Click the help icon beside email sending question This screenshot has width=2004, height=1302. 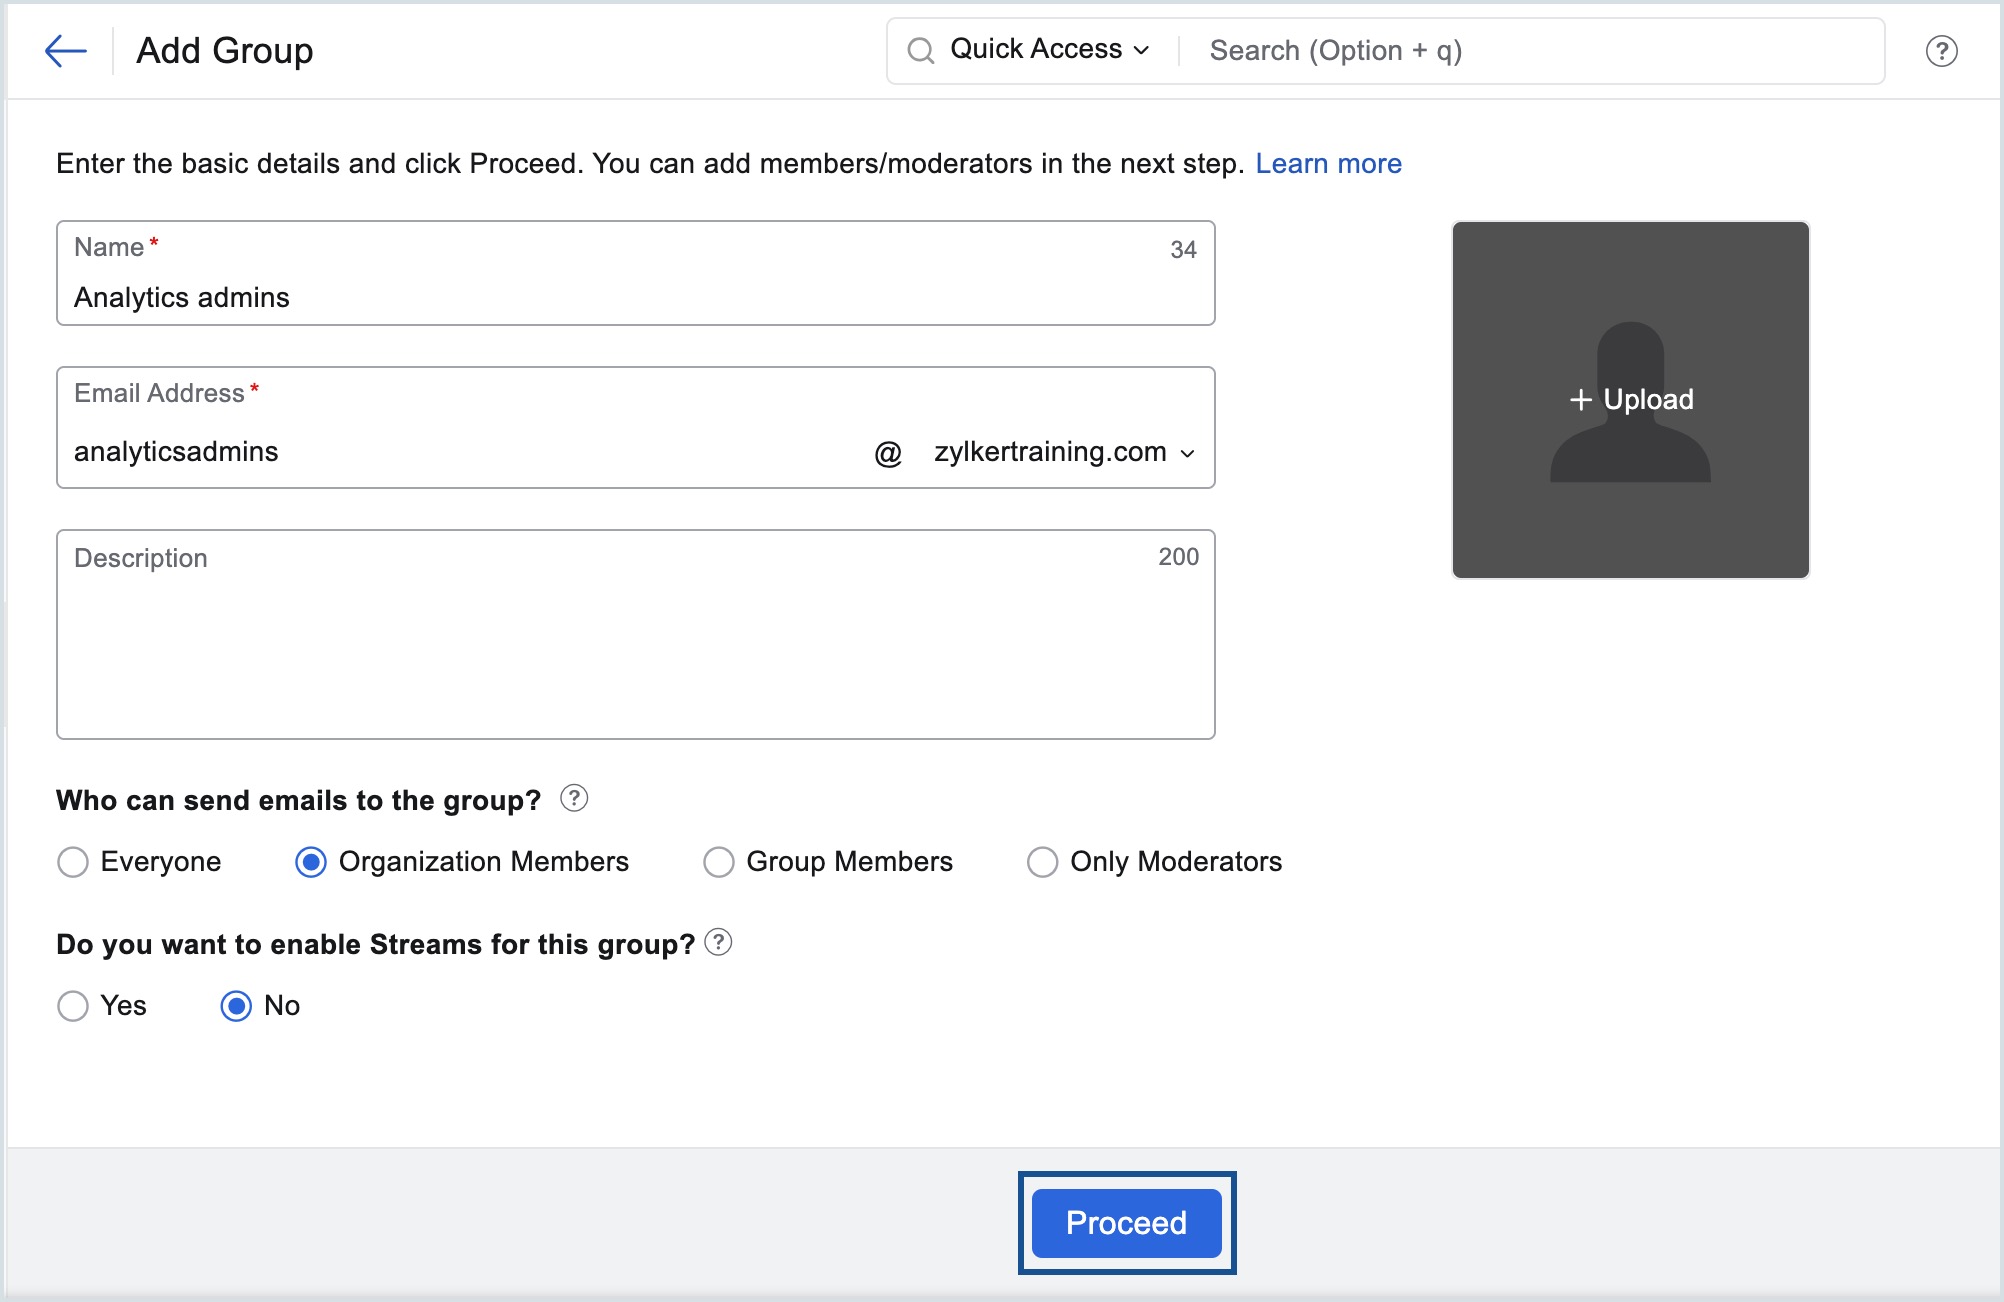click(575, 798)
